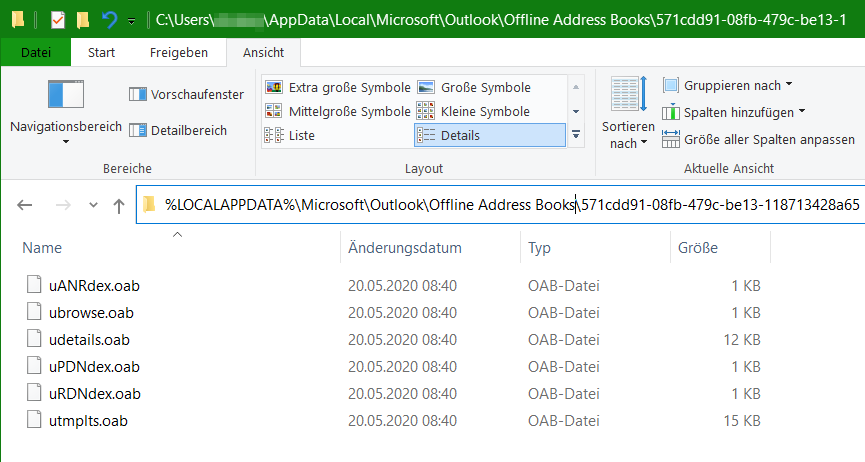
Task: Click the undo icon in title bar
Action: (x=109, y=19)
